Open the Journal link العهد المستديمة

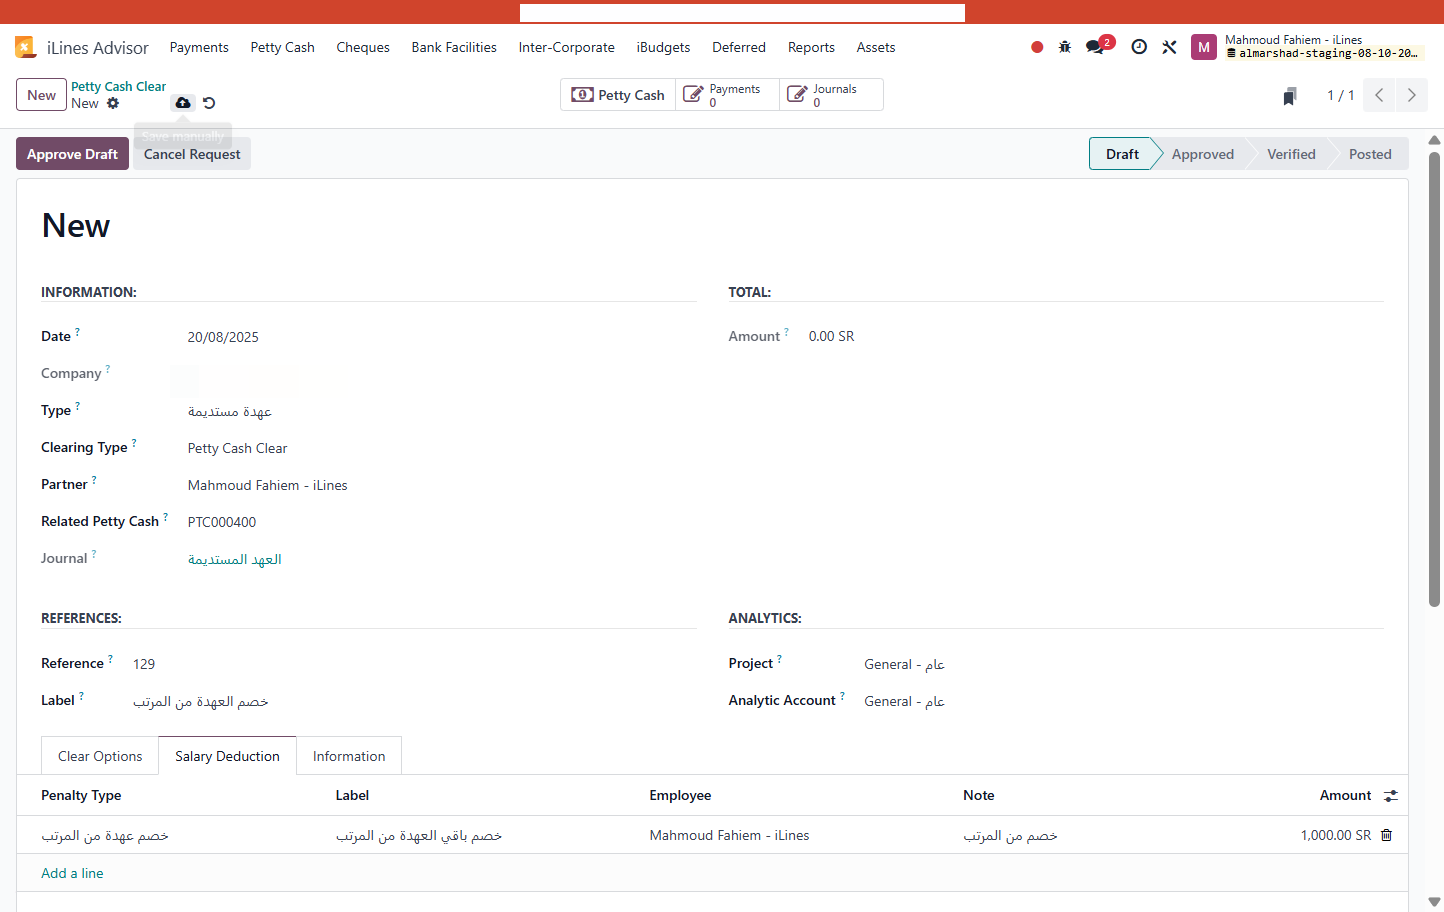tap(235, 559)
